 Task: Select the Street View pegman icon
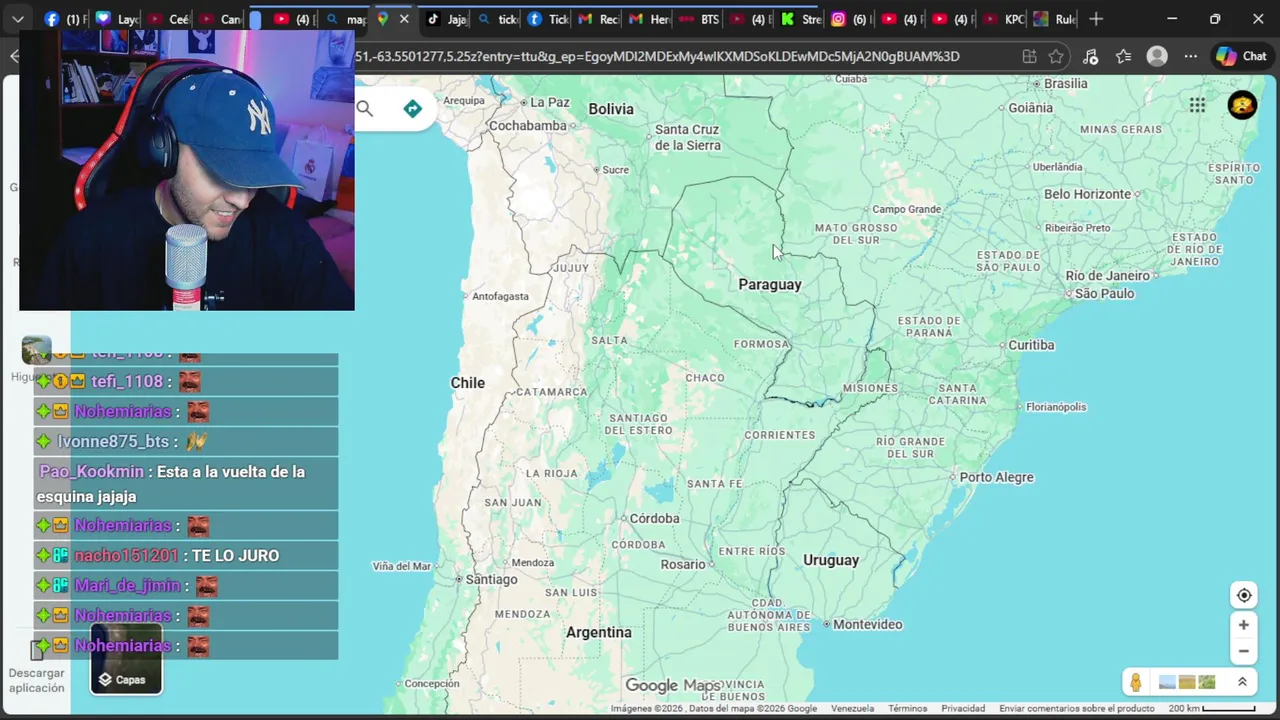1136,682
